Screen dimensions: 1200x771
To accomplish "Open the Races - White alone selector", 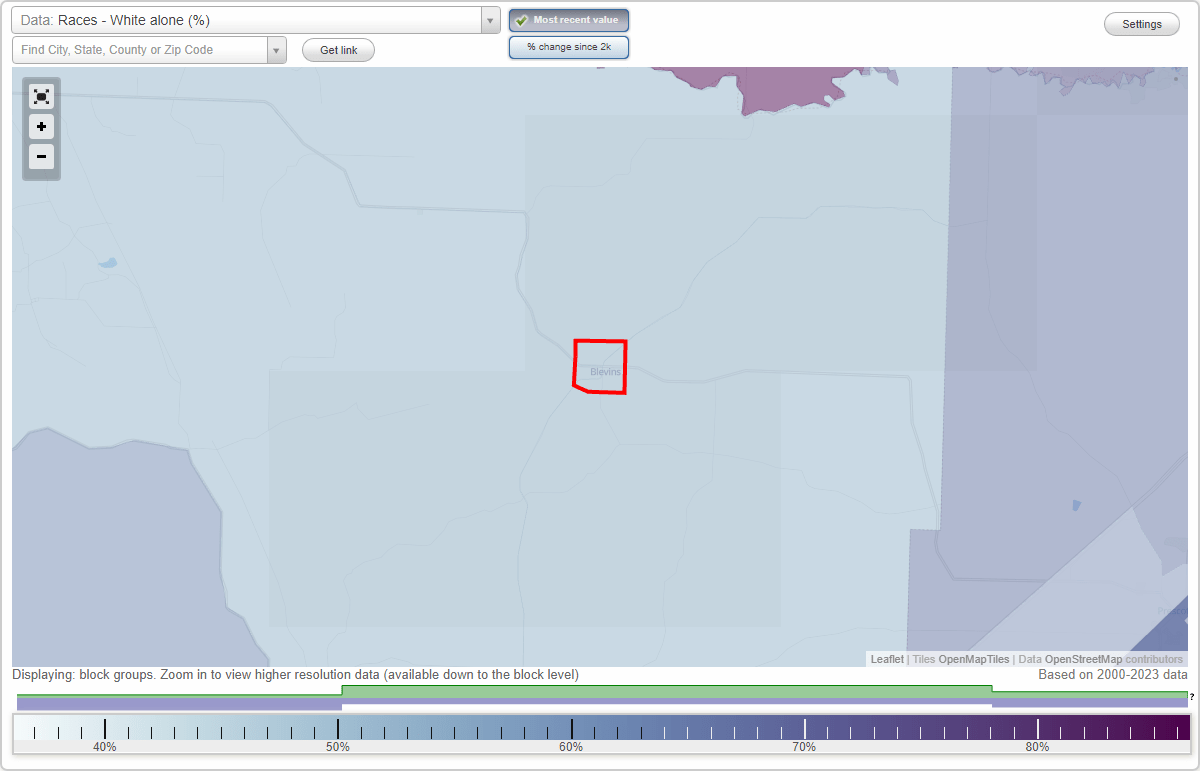I will [x=250, y=19].
